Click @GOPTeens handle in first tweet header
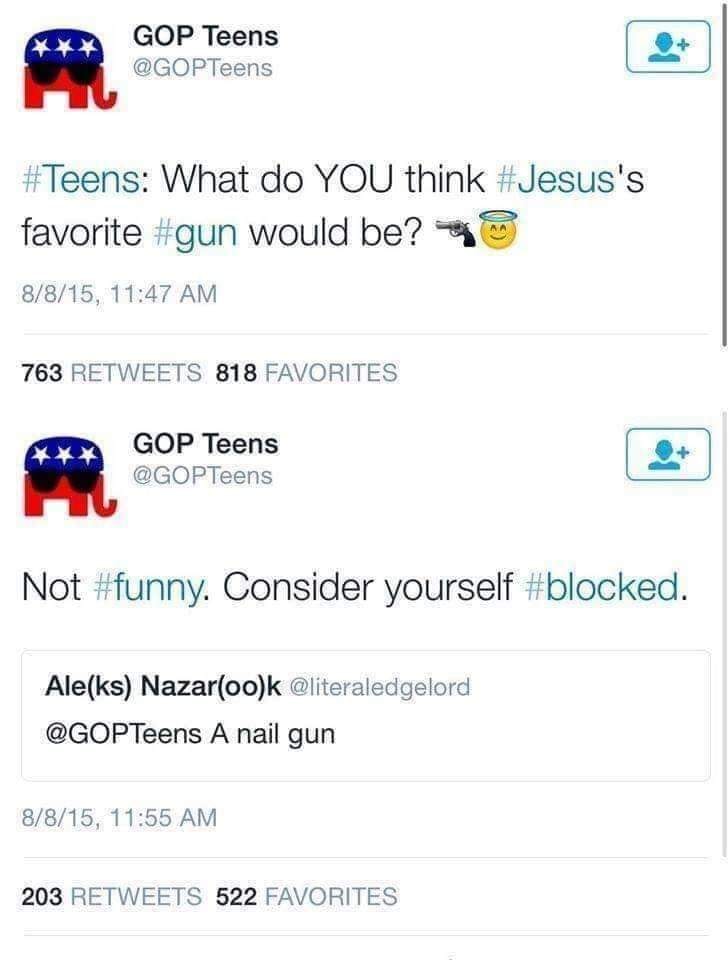 (x=203, y=68)
